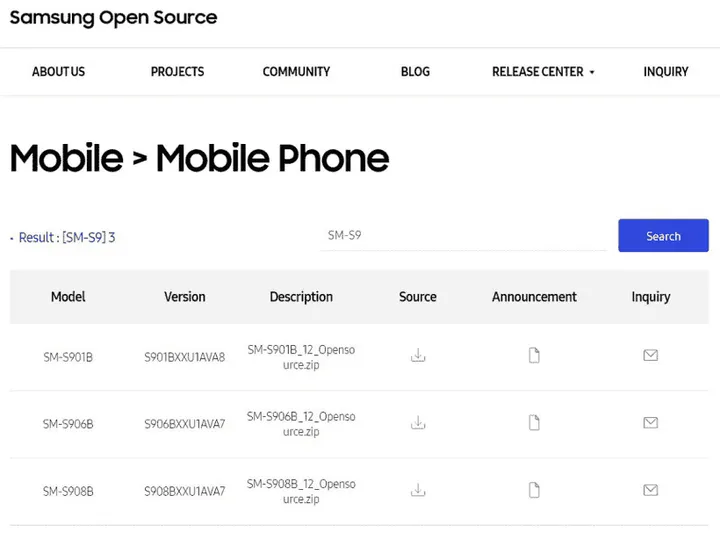Go to the Projects menu item
This screenshot has width=720, height=546.
click(x=177, y=72)
